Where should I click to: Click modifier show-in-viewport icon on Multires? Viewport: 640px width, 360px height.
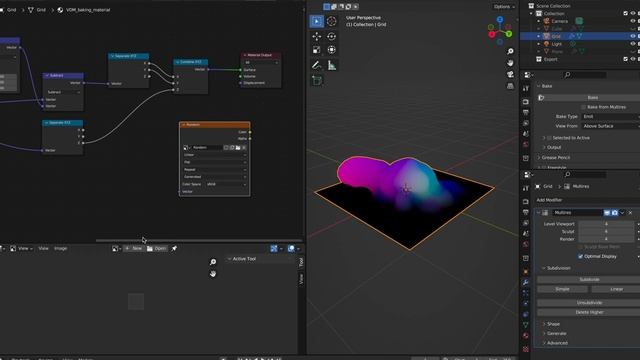pos(607,213)
